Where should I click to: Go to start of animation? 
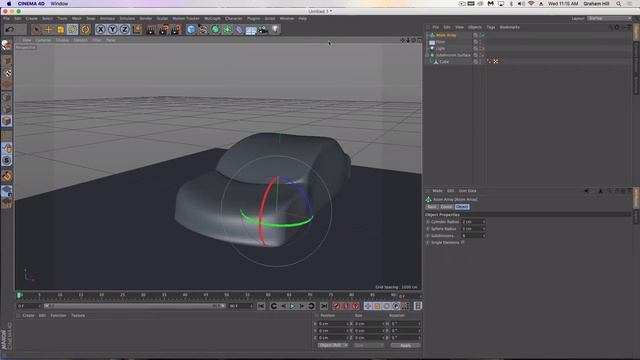pos(261,306)
